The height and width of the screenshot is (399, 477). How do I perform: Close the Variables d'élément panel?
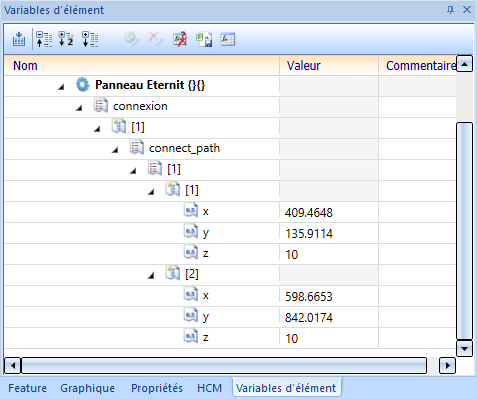tap(467, 10)
